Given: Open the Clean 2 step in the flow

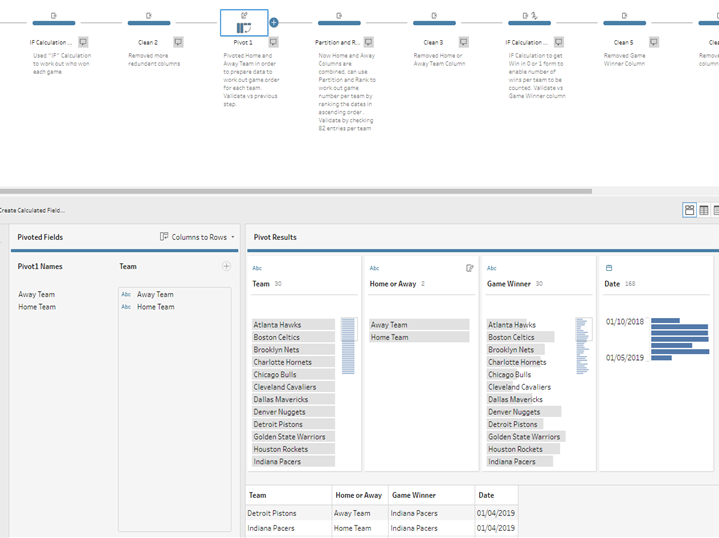Looking at the screenshot, I should (149, 22).
